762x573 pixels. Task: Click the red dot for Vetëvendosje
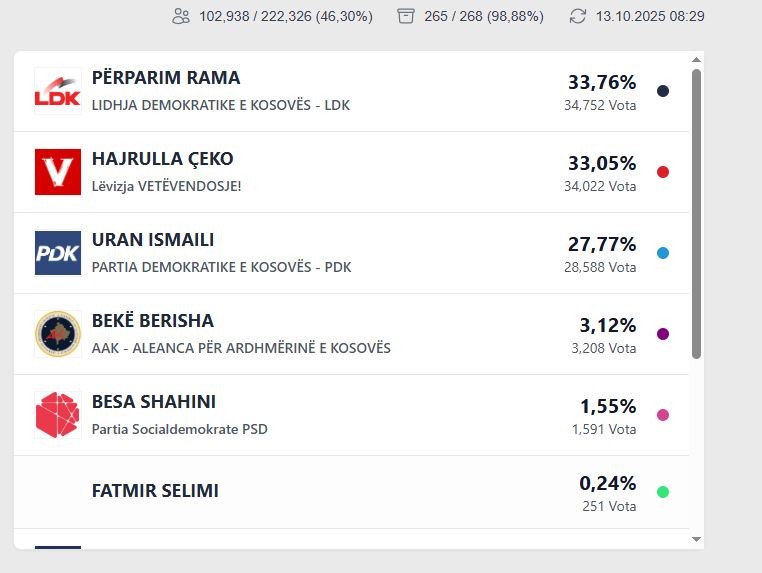pos(663,172)
